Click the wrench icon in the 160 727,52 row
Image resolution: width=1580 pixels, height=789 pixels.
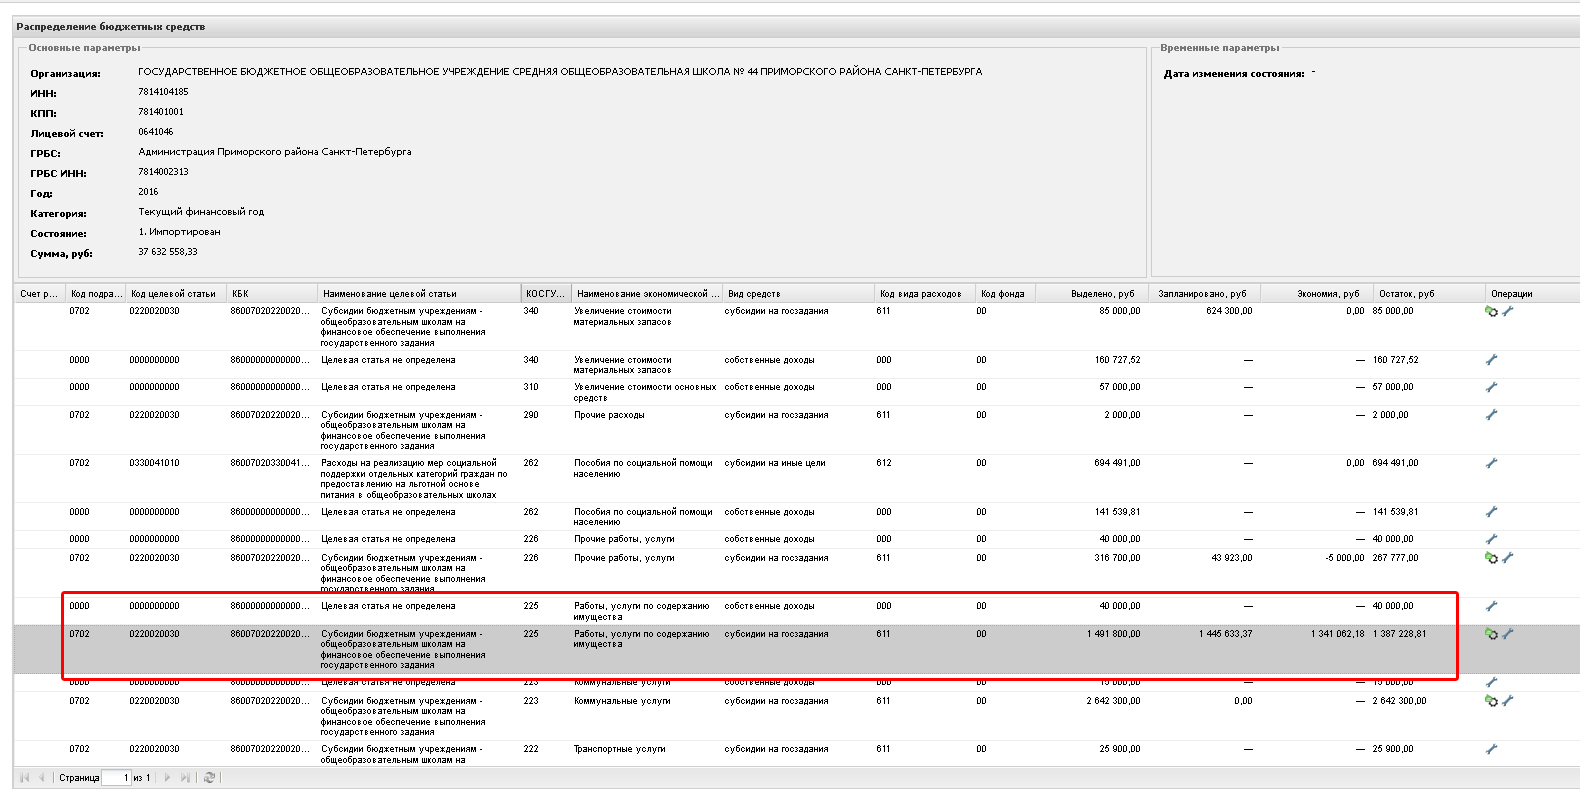pyautogui.click(x=1491, y=360)
